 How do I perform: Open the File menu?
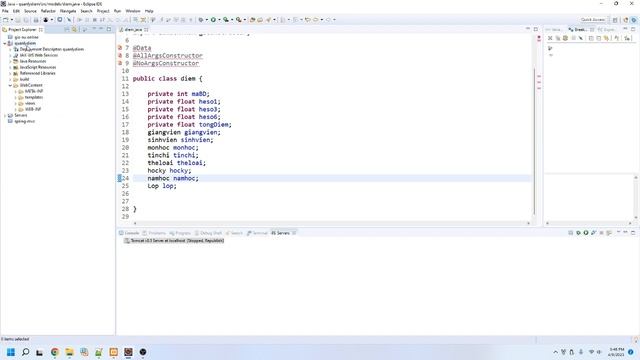[x=5, y=11]
